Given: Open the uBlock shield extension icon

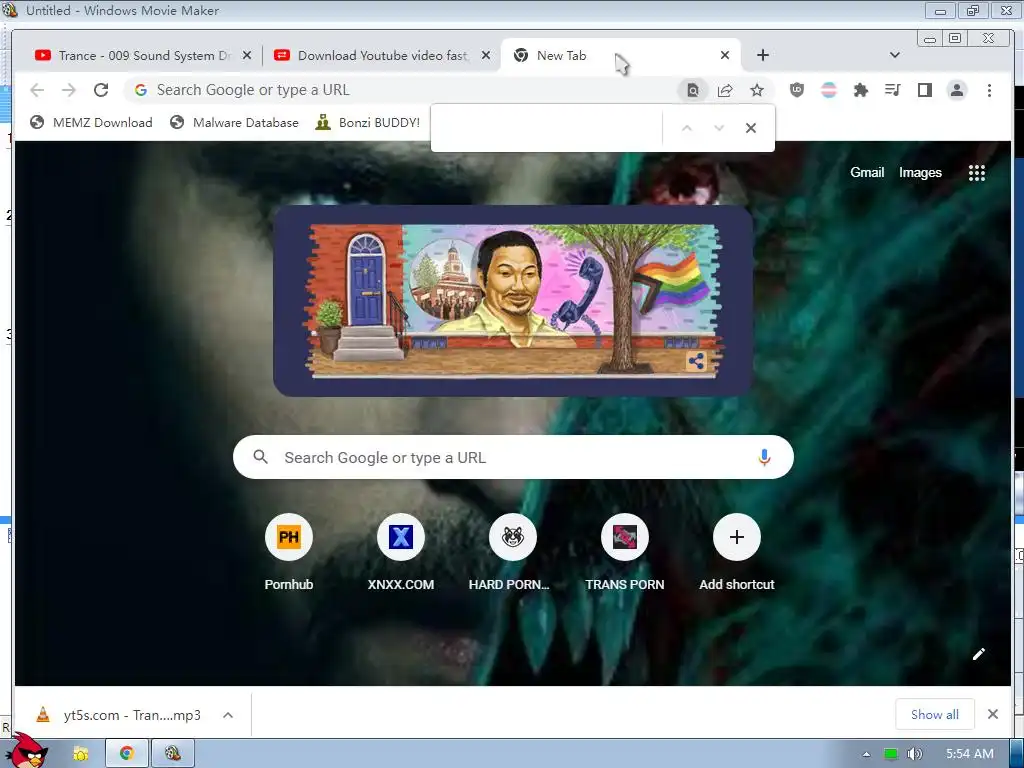Looking at the screenshot, I should (x=797, y=90).
